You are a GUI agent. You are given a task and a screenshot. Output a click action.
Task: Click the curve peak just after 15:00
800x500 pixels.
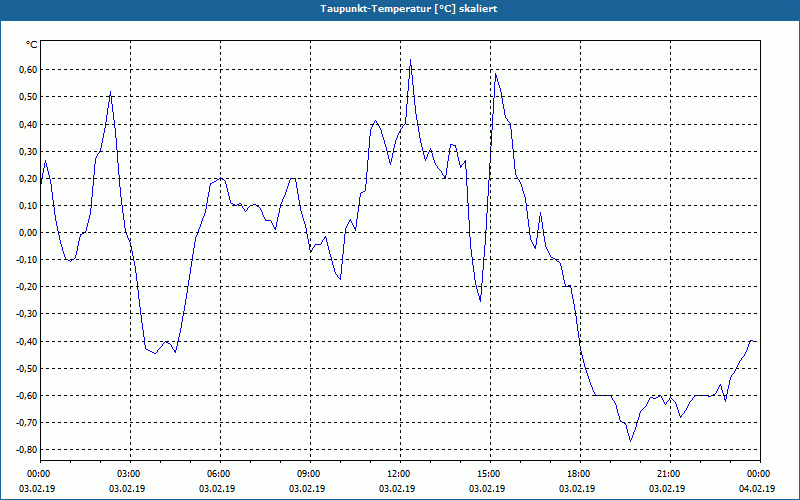click(x=495, y=74)
